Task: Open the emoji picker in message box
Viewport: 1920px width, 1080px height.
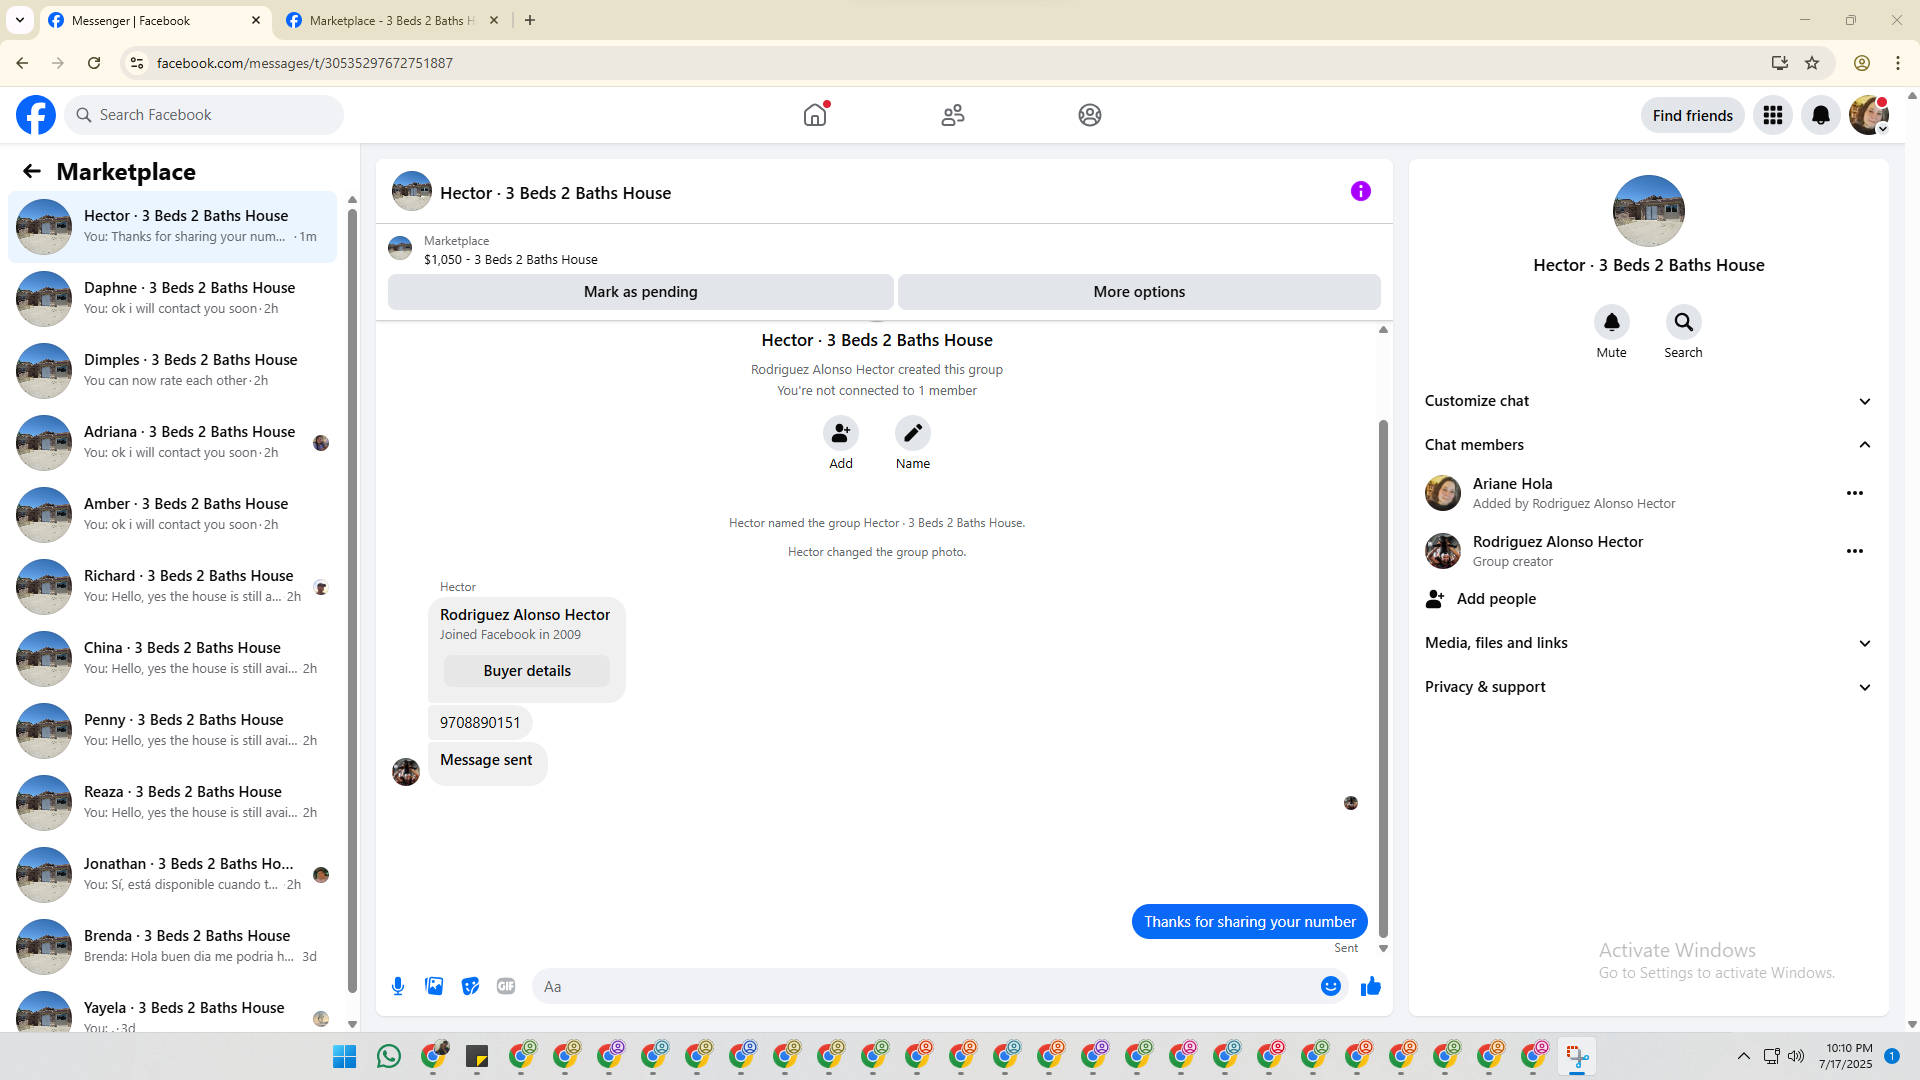Action: [1331, 986]
